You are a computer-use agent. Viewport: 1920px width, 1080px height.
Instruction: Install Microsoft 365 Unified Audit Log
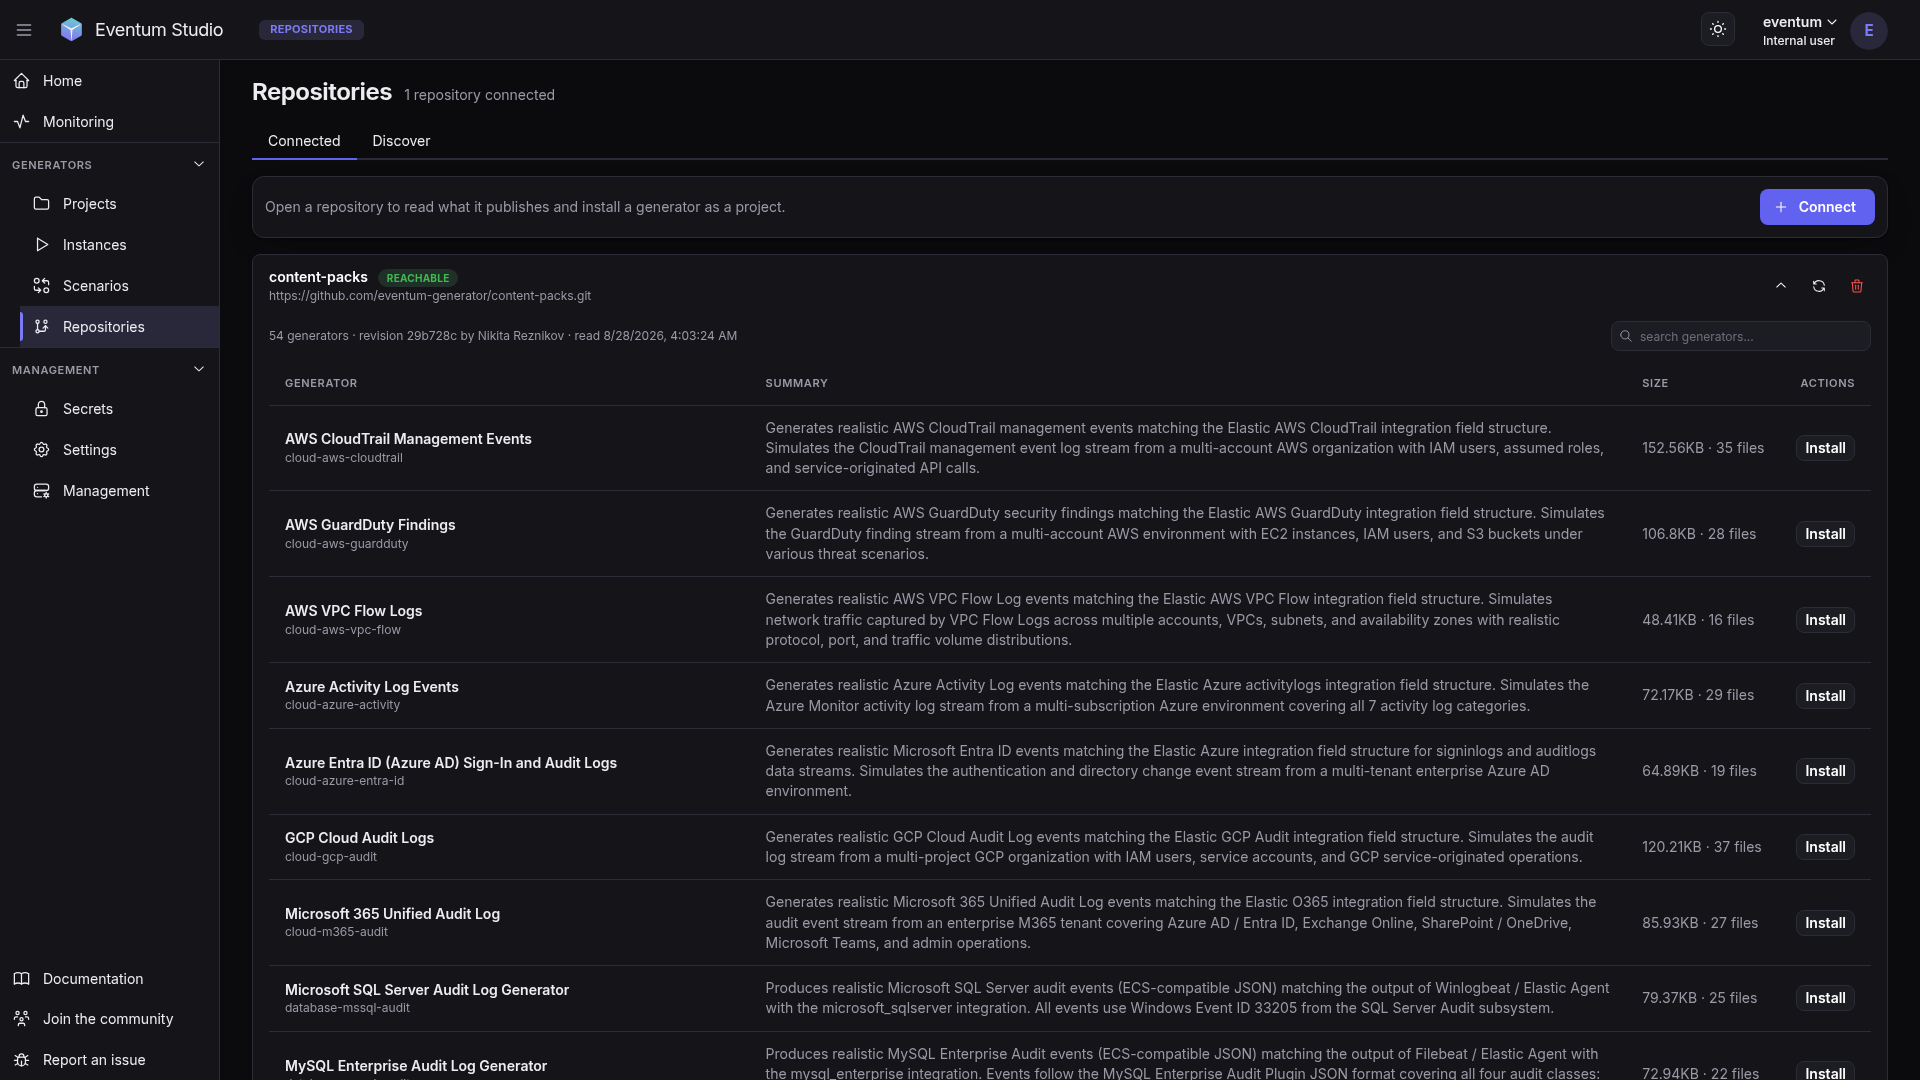coord(1825,923)
